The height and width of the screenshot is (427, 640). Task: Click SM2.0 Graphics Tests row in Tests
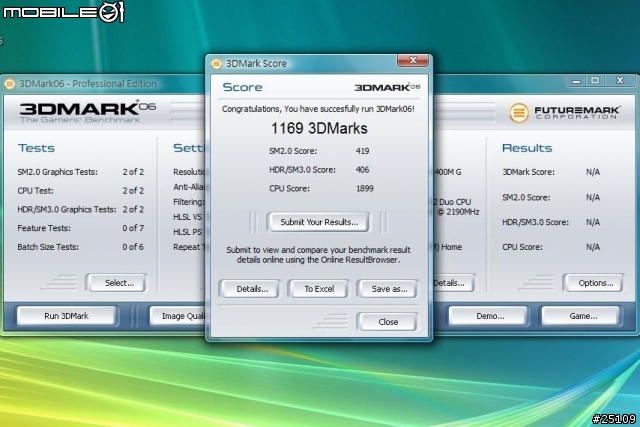(80, 172)
